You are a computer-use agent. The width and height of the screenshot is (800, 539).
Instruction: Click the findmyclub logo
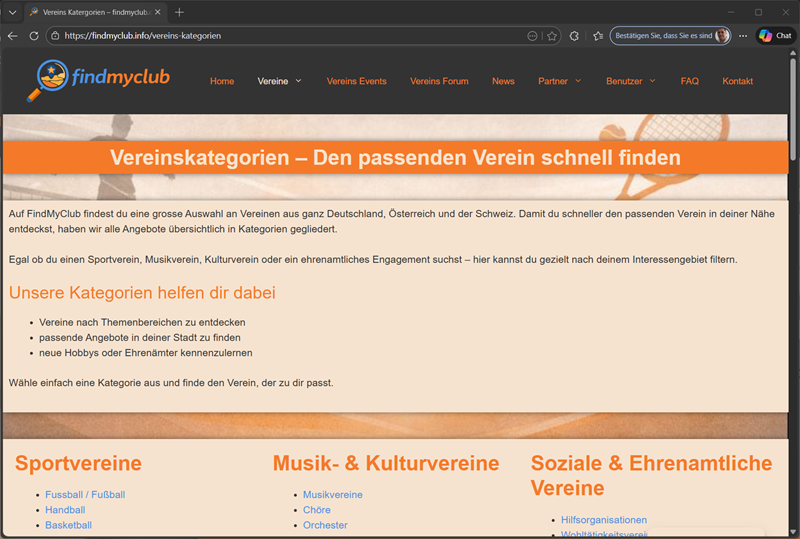(98, 80)
